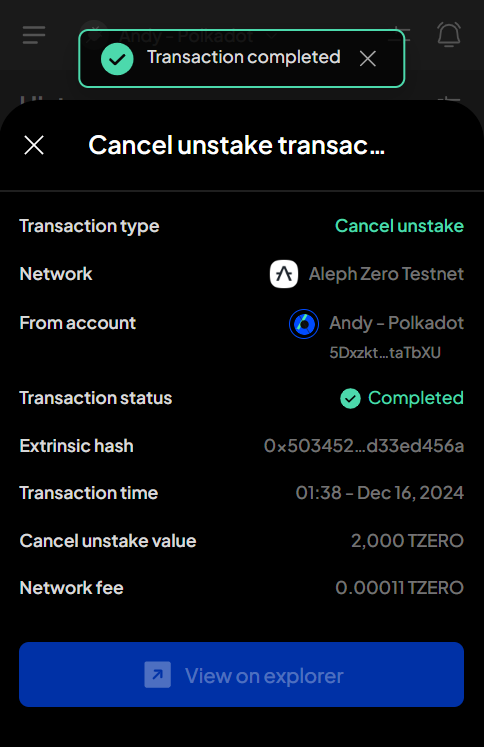Click the Completed status check icon
Screen dimensions: 484x747
coord(350,398)
